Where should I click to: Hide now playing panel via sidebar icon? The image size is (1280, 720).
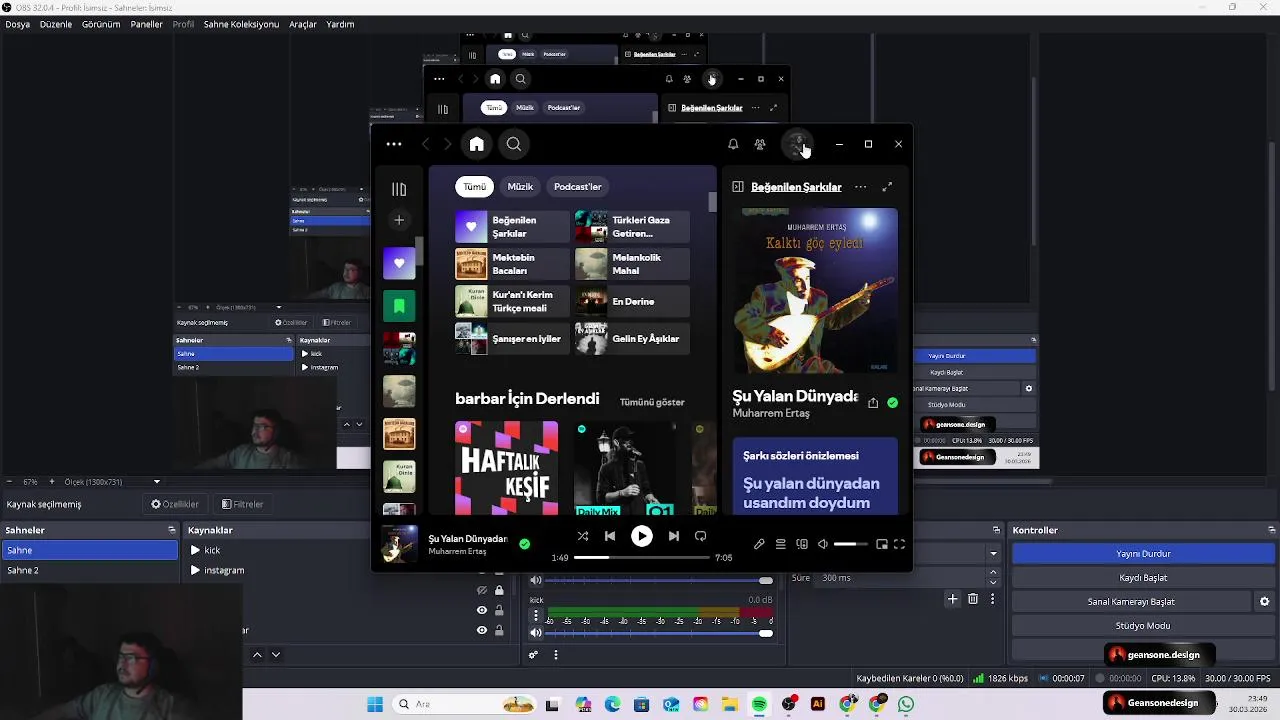coord(738,187)
